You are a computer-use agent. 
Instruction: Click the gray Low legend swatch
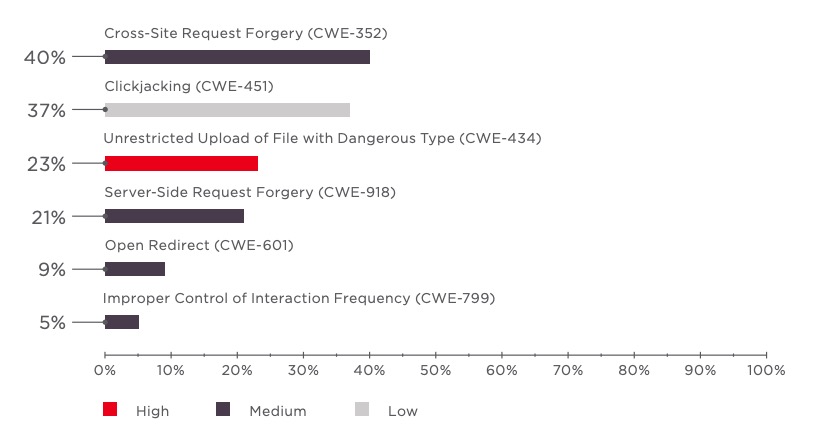point(362,410)
